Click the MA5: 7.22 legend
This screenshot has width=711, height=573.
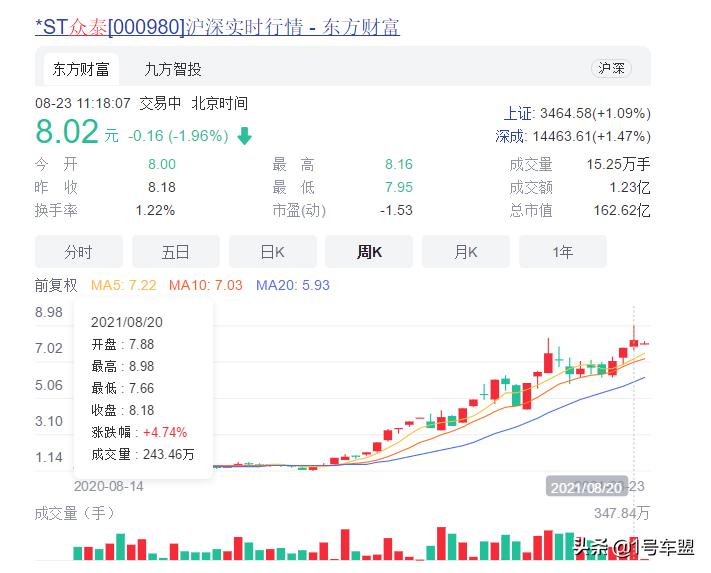(124, 285)
